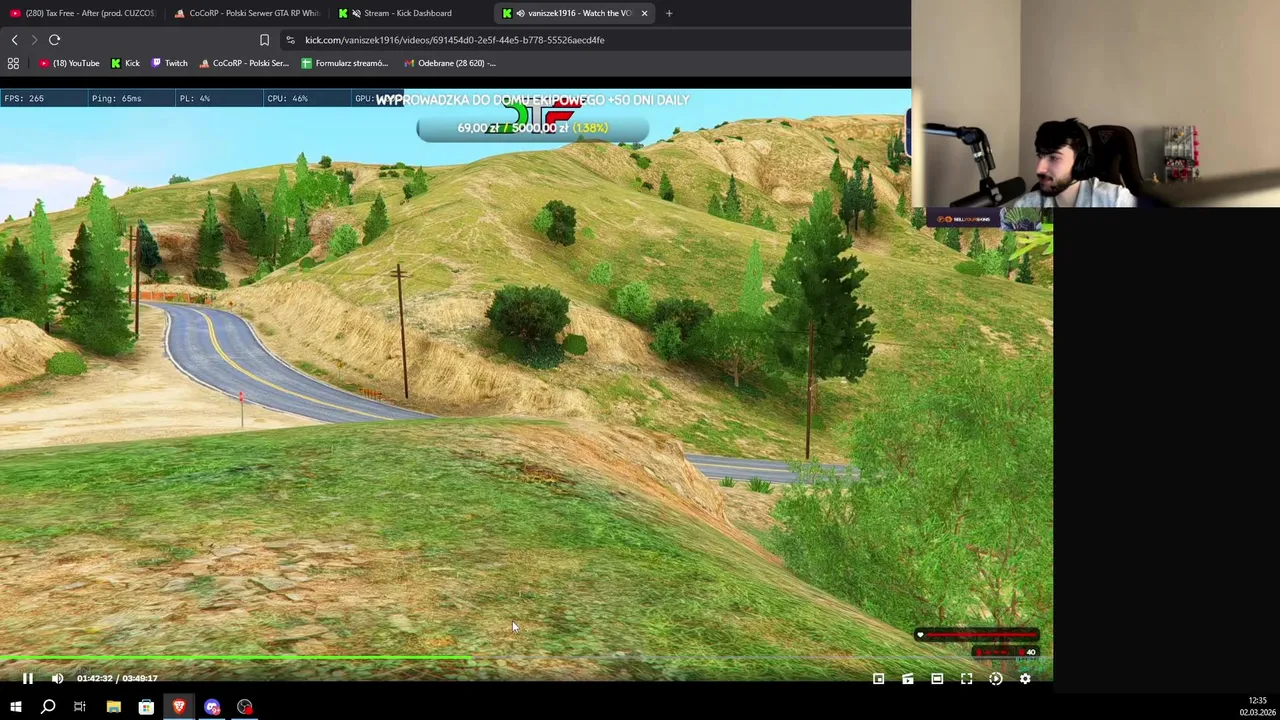This screenshot has height=720, width=1280.
Task: Open Twitch bookmark
Action: point(169,63)
